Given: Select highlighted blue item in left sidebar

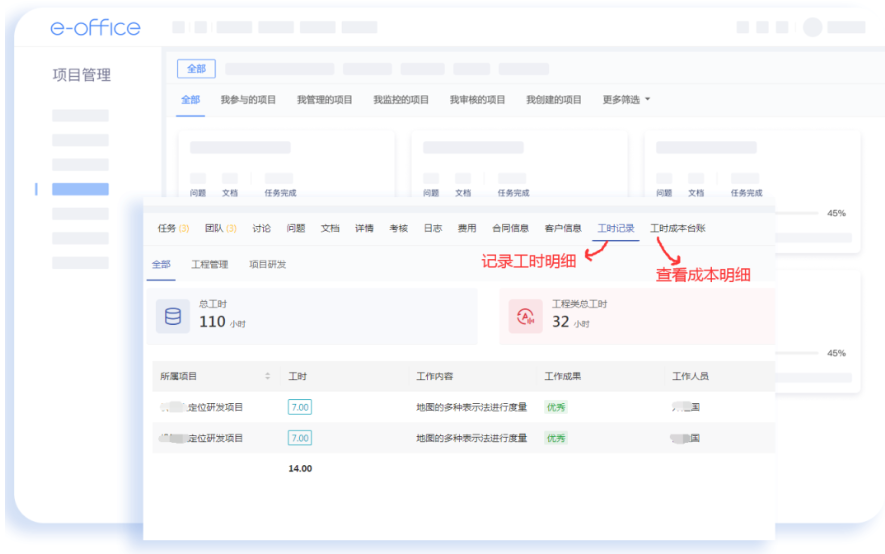Looking at the screenshot, I should (80, 189).
